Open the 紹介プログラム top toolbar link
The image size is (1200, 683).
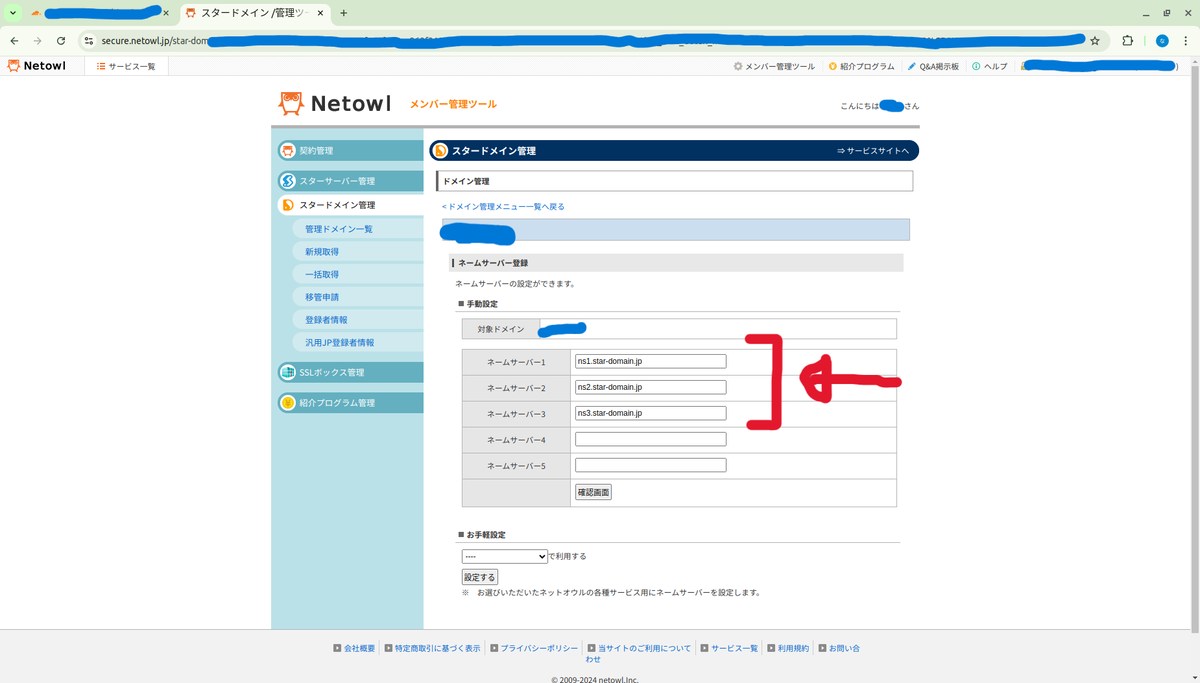click(861, 66)
